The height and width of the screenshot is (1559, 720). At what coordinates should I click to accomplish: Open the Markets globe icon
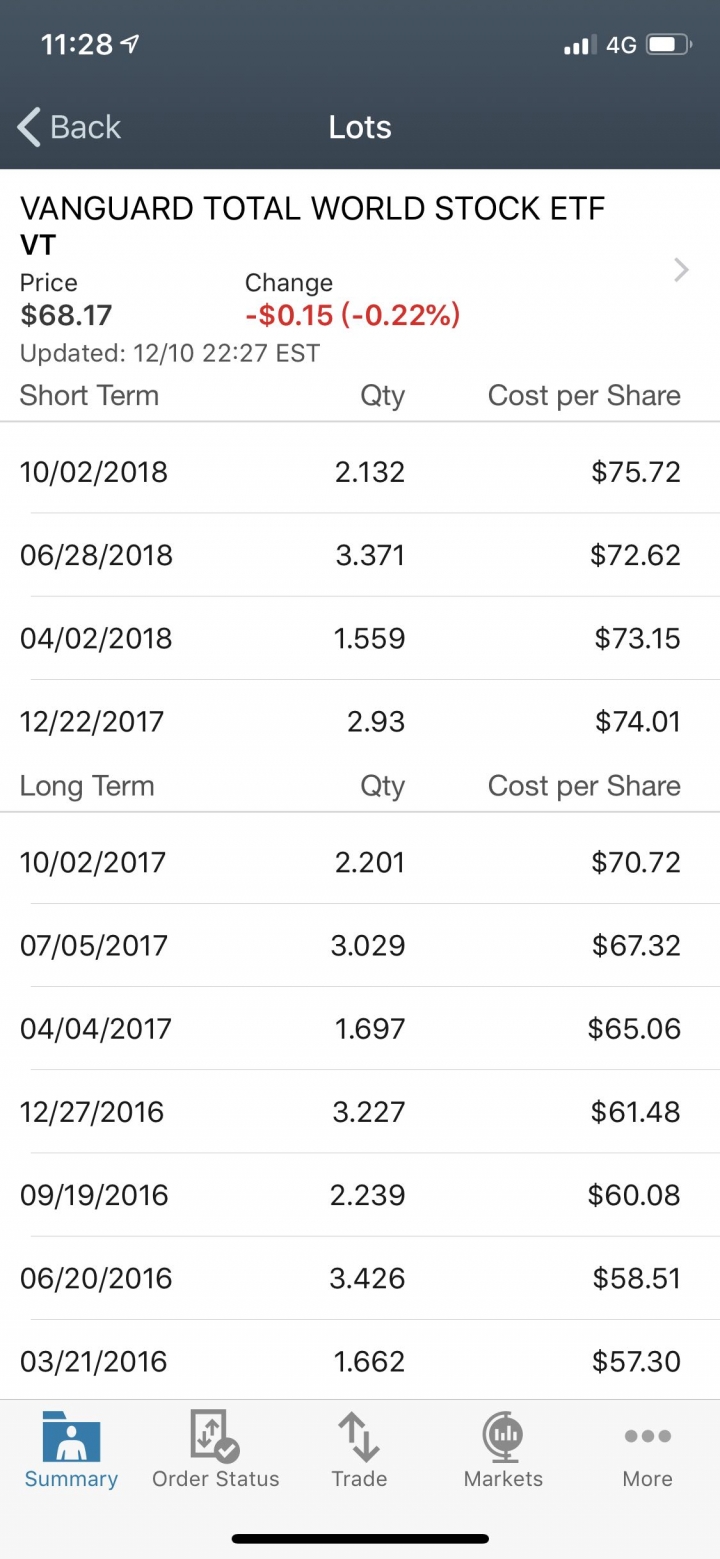503,1436
